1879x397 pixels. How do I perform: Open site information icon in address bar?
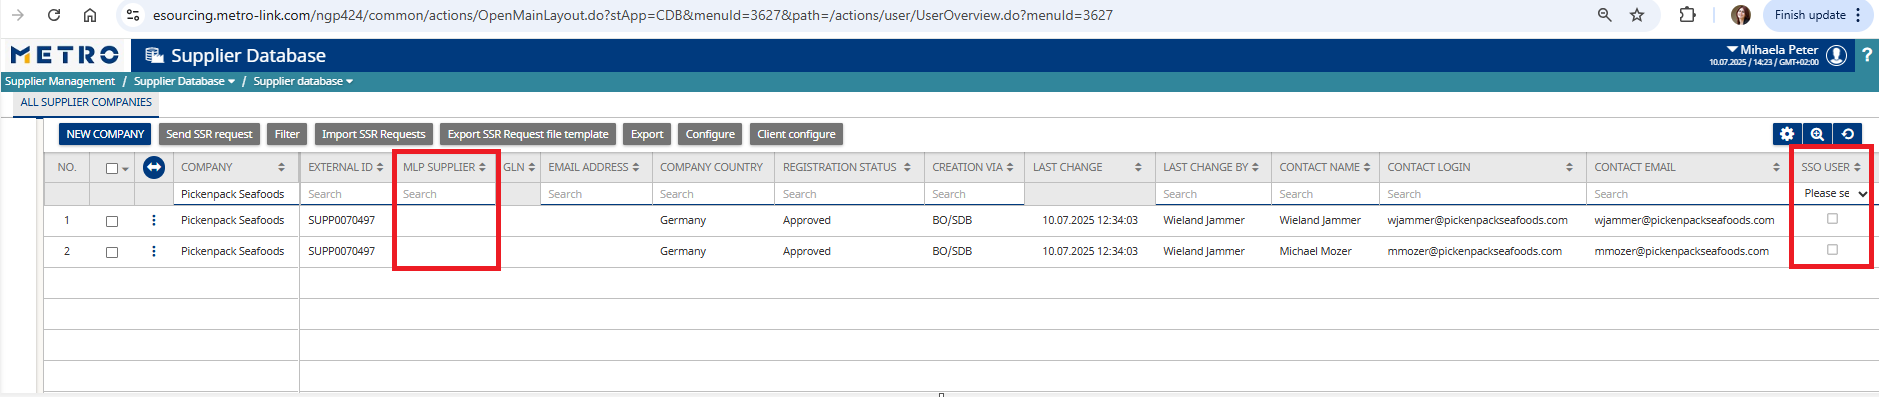(x=133, y=15)
